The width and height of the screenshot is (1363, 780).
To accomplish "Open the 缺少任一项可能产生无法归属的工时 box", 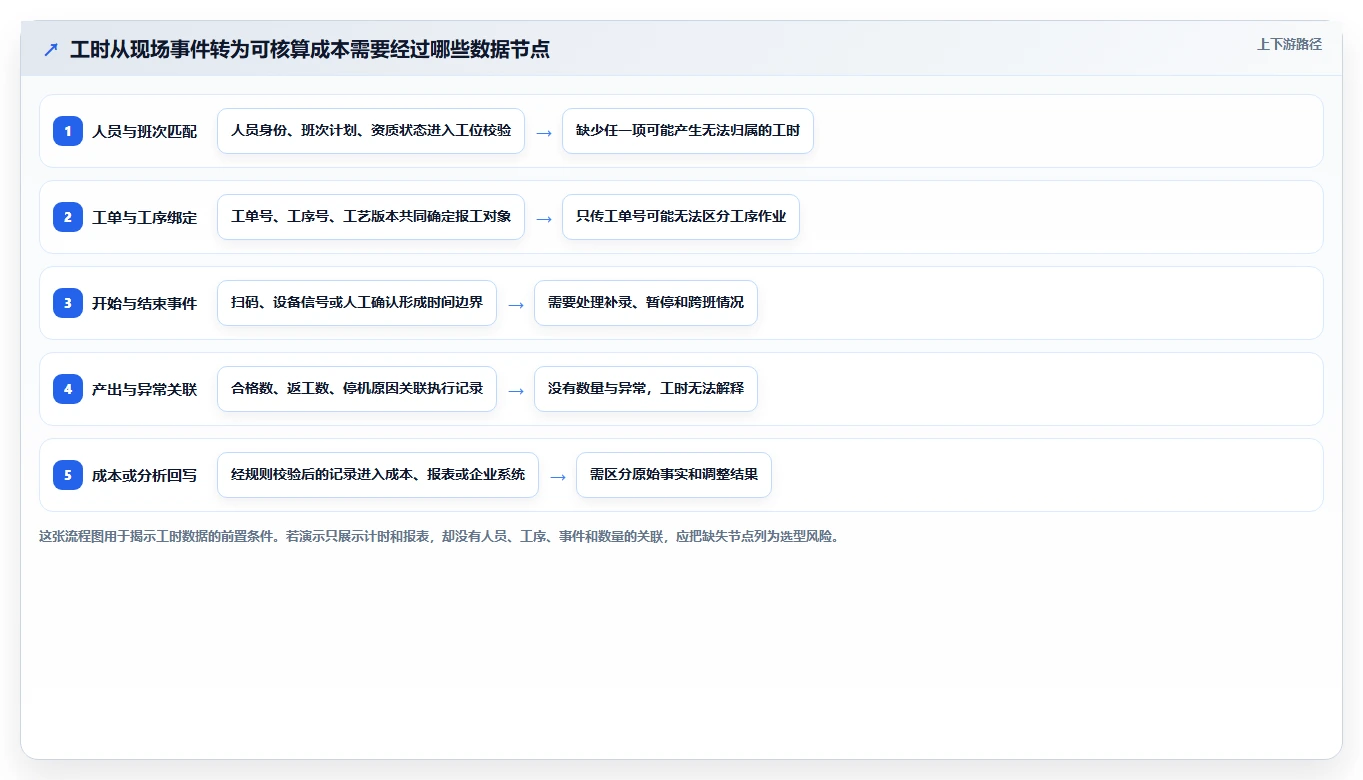I will 688,131.
